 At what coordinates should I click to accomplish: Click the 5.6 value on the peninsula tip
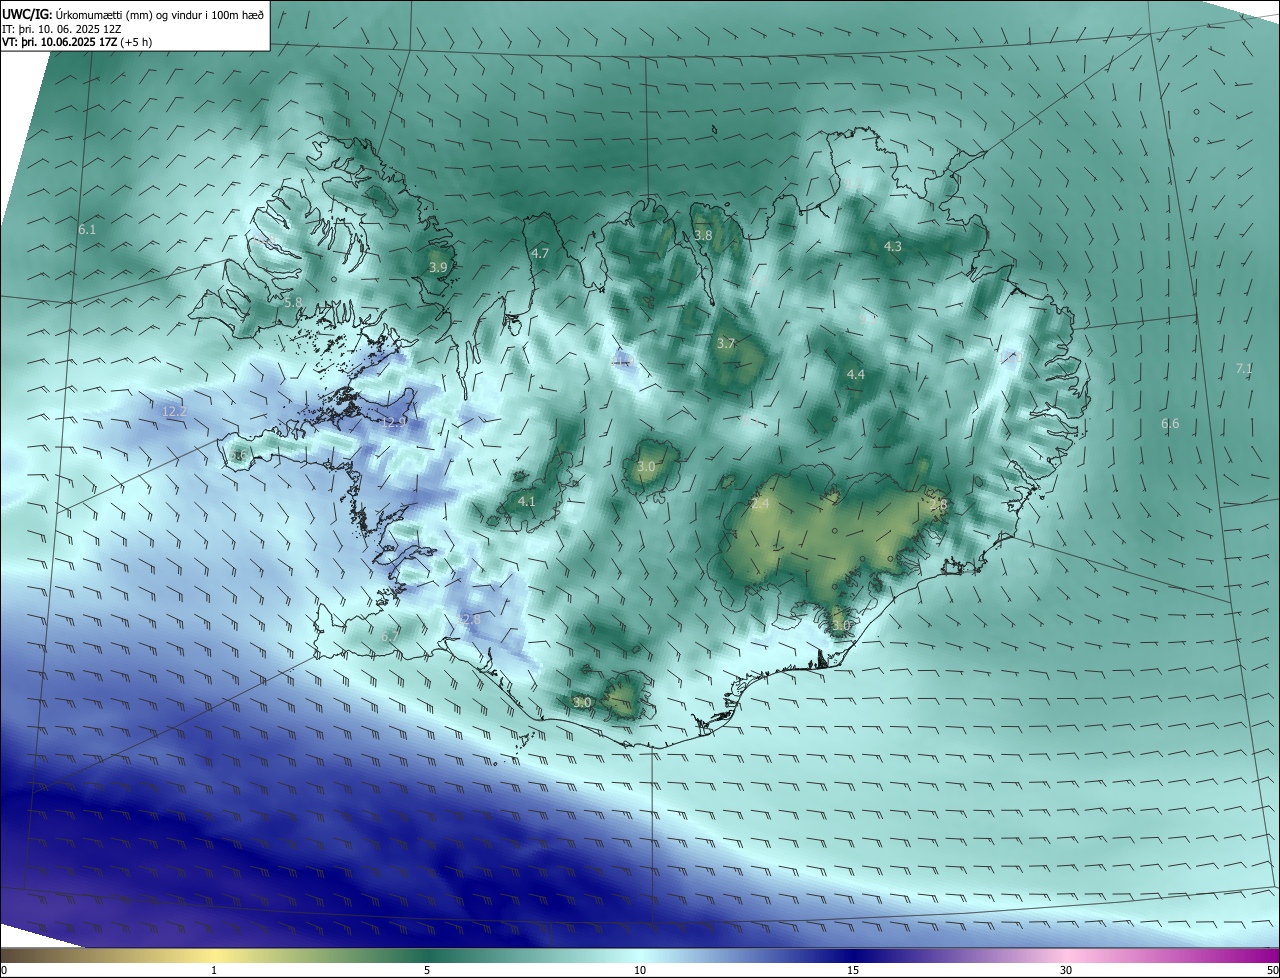point(240,457)
